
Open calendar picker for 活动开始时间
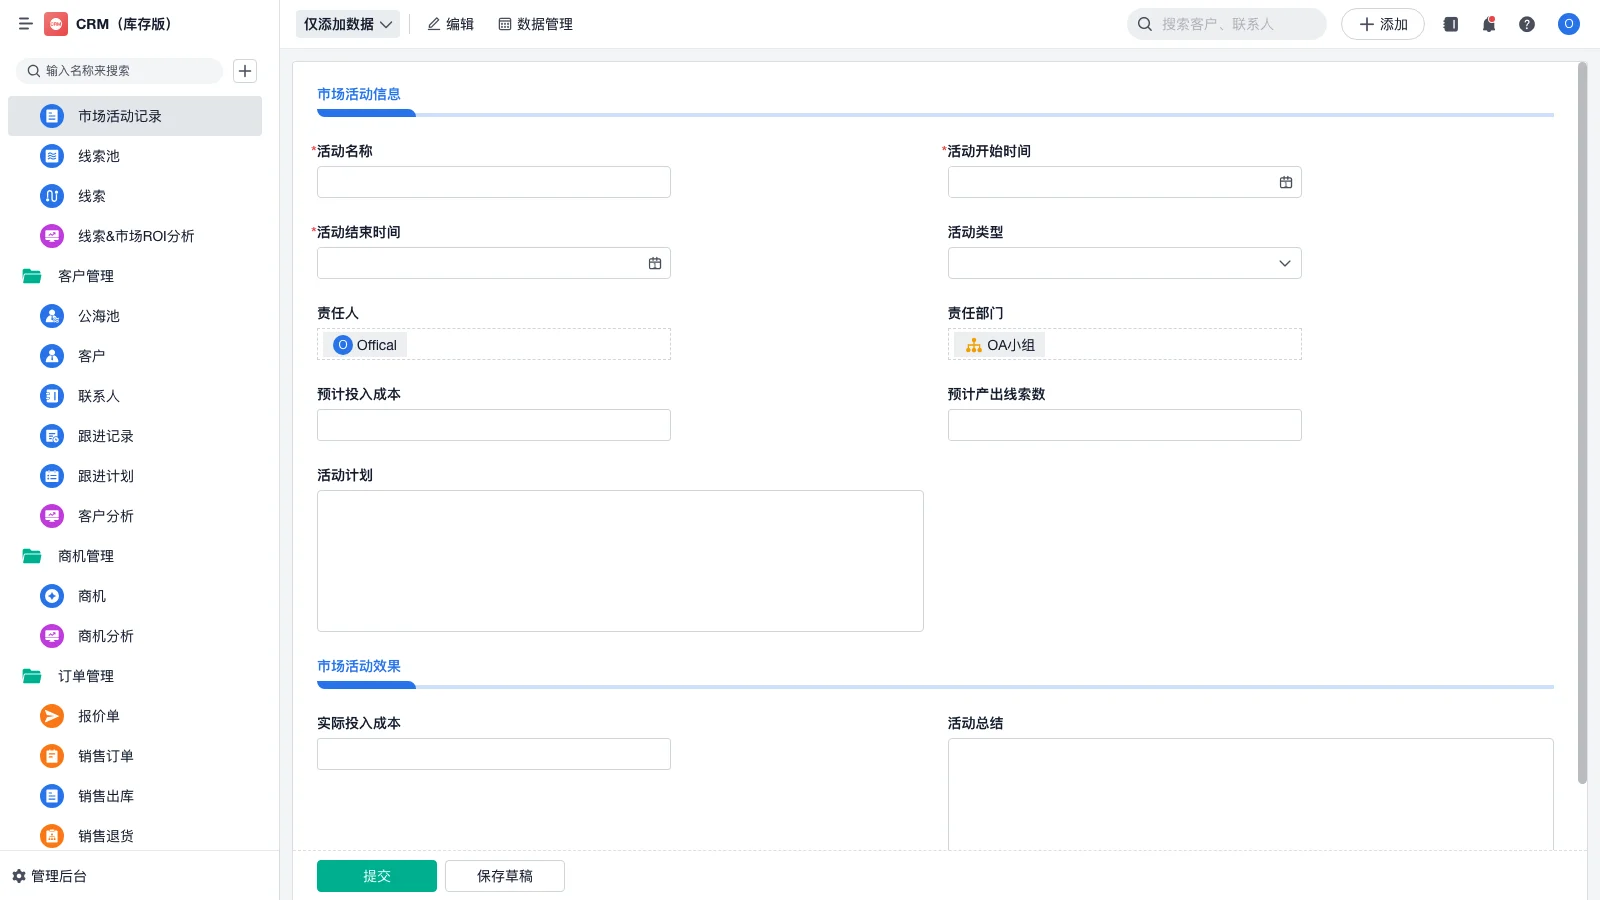[x=1285, y=182]
